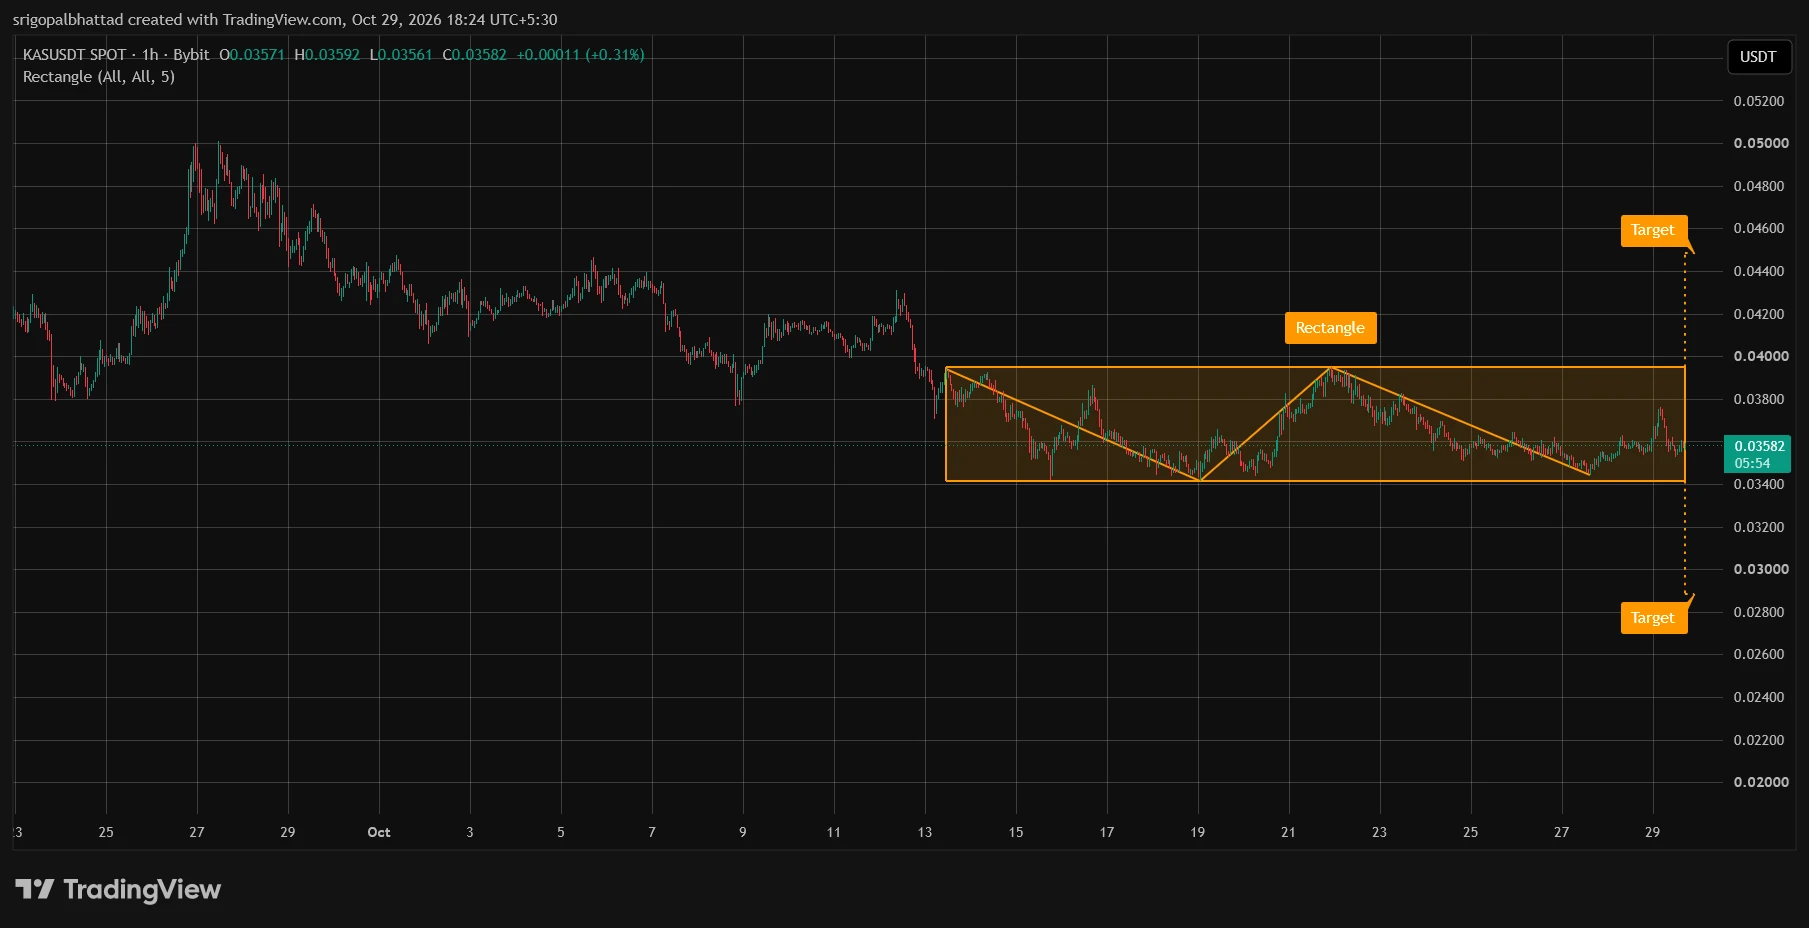This screenshot has height=928, width=1809.
Task: Click the 0.04000 price axis label
Action: tap(1761, 356)
